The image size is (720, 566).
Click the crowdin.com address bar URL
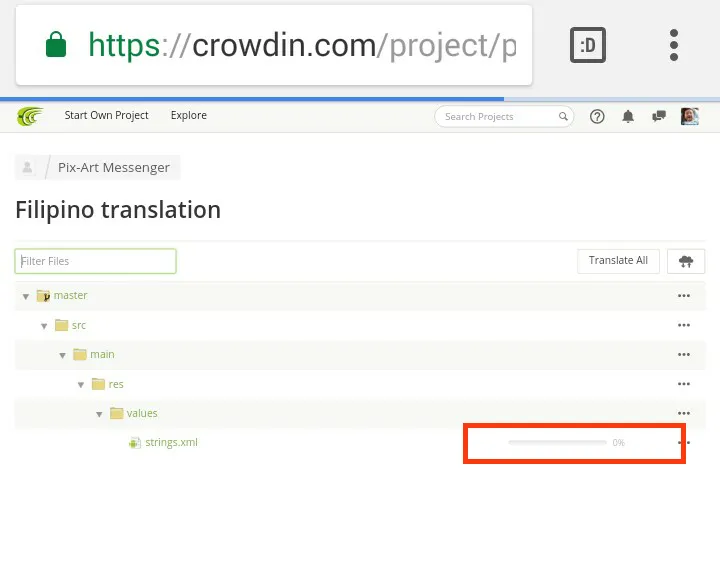coord(302,45)
